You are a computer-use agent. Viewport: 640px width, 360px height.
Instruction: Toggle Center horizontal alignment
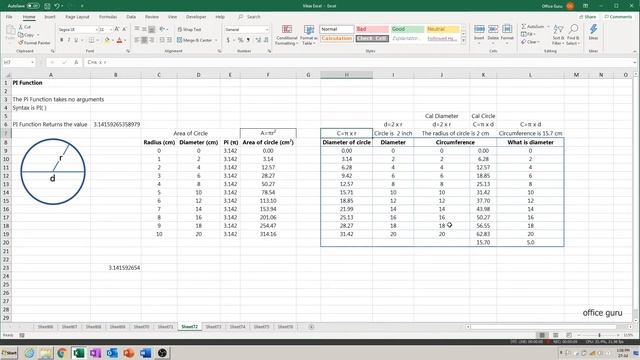pos(144,40)
